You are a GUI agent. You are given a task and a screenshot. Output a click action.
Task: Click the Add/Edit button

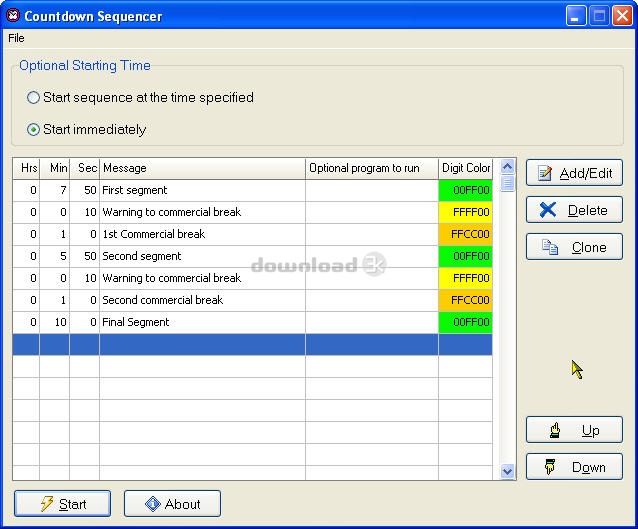click(x=574, y=173)
